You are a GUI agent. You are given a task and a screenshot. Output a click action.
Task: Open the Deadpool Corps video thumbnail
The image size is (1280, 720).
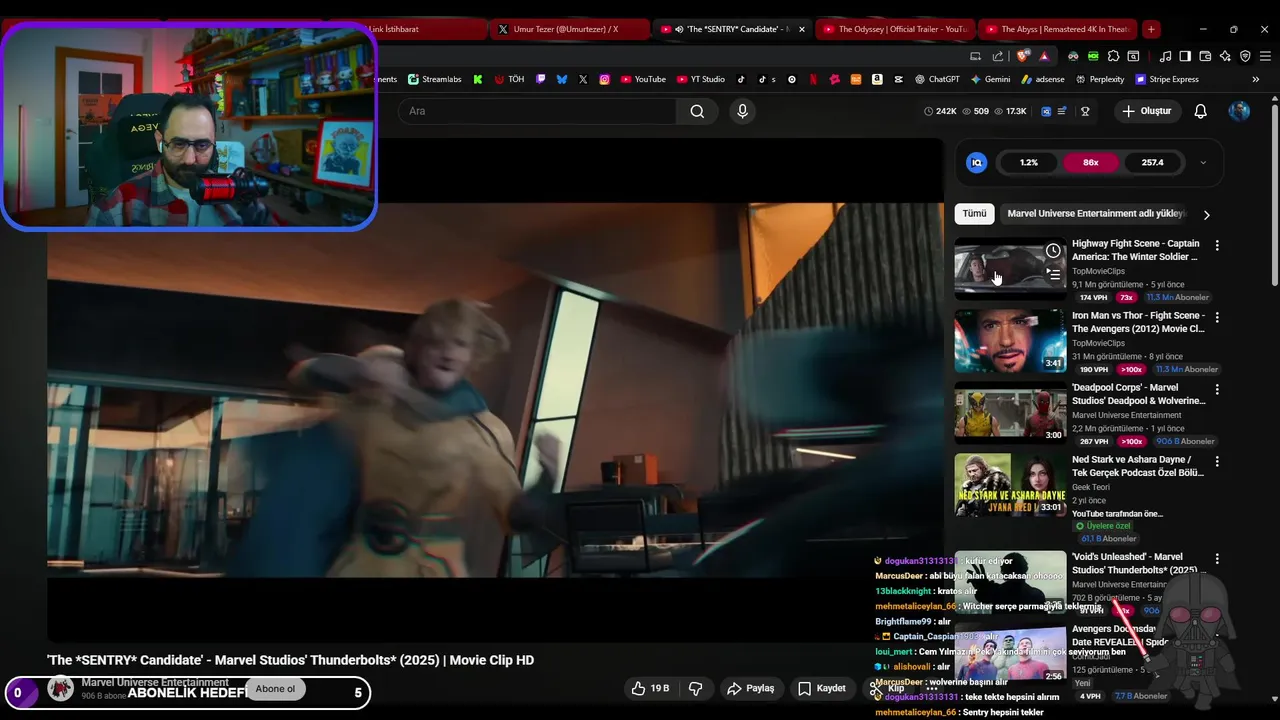(1010, 412)
